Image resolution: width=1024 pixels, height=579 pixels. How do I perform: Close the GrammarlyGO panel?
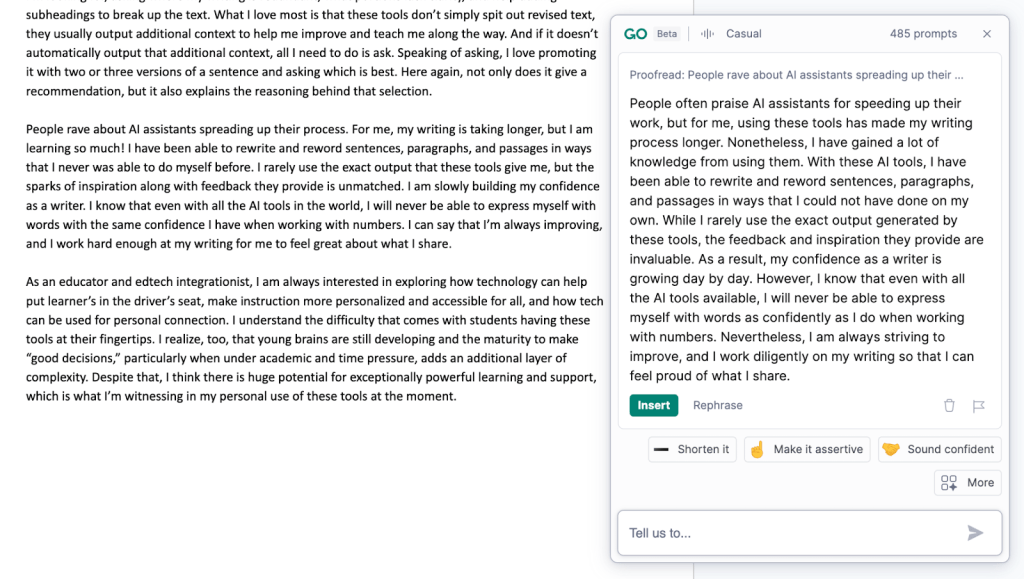[x=987, y=34]
